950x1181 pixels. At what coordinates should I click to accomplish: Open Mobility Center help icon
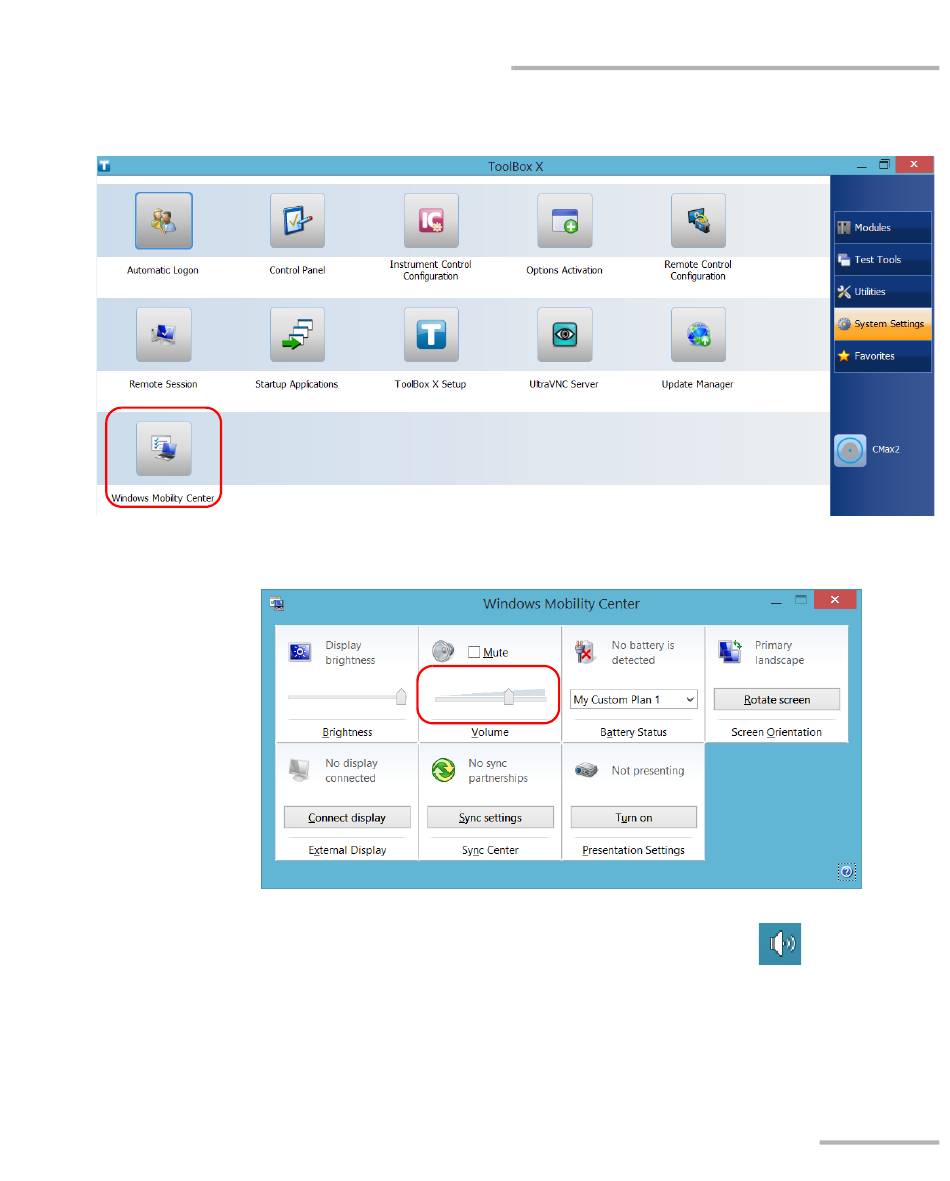(x=847, y=871)
